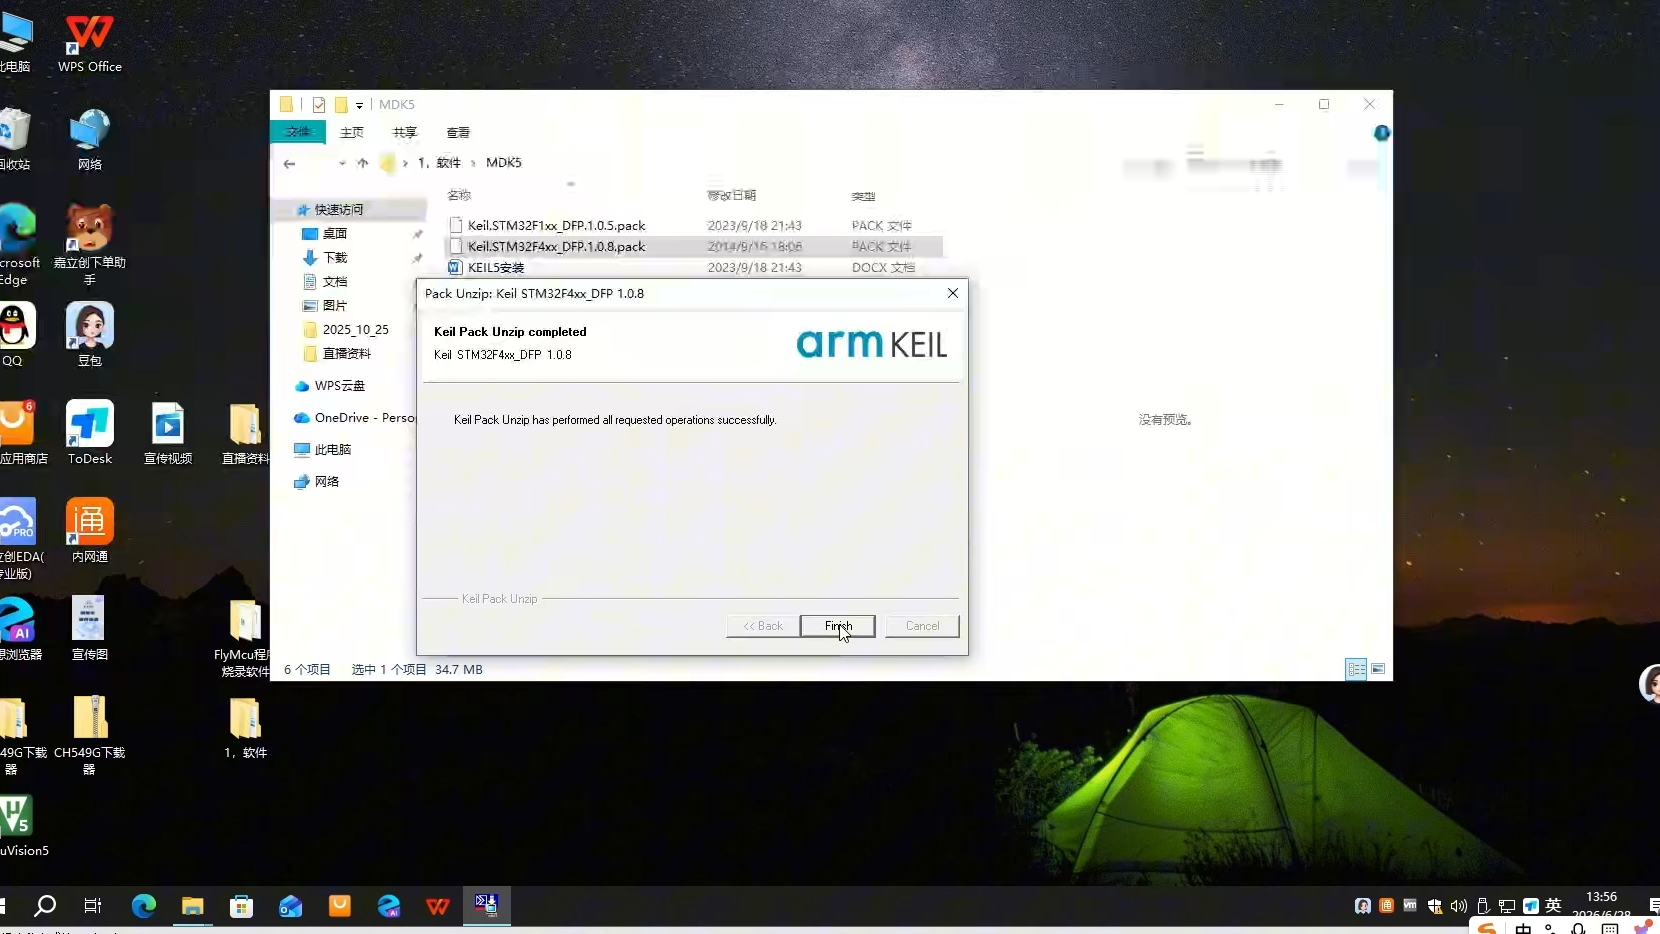Open WPS Office desktop icon
The height and width of the screenshot is (934, 1660).
pyautogui.click(x=89, y=44)
